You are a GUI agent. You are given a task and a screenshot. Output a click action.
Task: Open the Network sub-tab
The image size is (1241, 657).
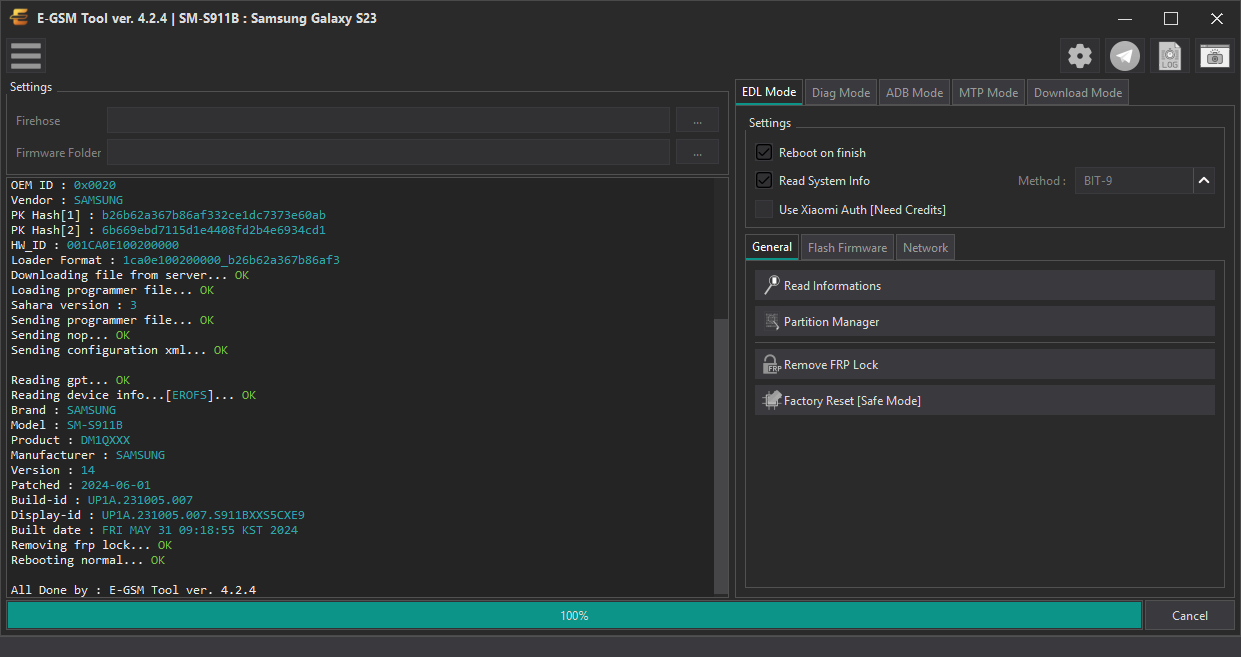(925, 247)
